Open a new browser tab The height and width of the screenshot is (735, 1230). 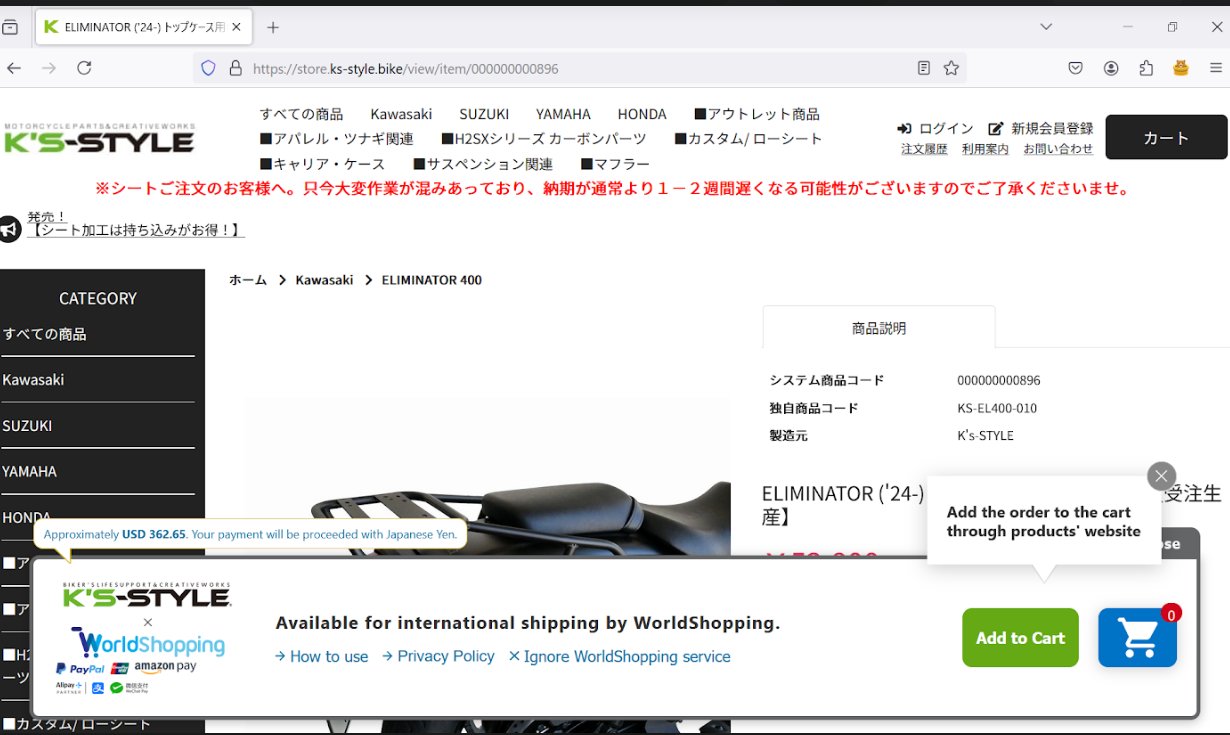click(273, 27)
